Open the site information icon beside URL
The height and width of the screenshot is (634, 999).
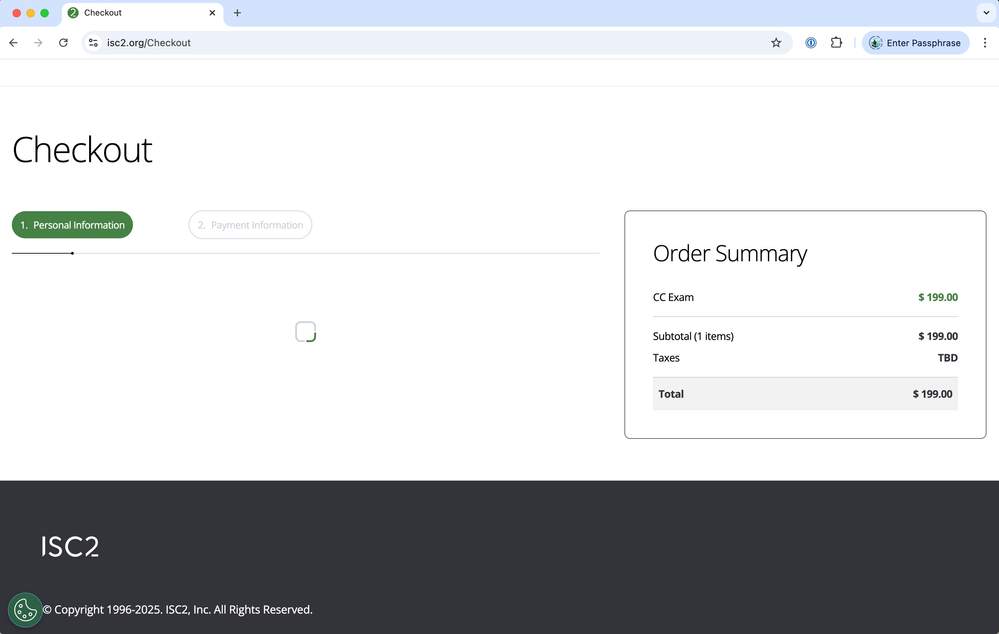[93, 43]
